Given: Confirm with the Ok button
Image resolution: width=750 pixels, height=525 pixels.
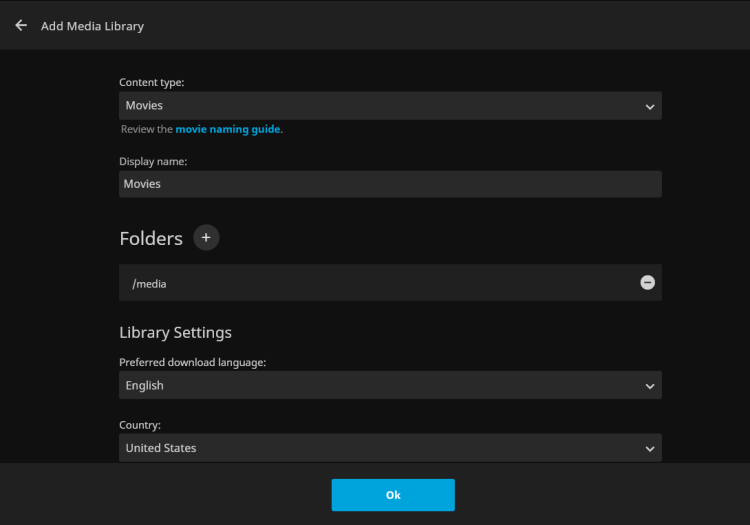Looking at the screenshot, I should [x=393, y=495].
